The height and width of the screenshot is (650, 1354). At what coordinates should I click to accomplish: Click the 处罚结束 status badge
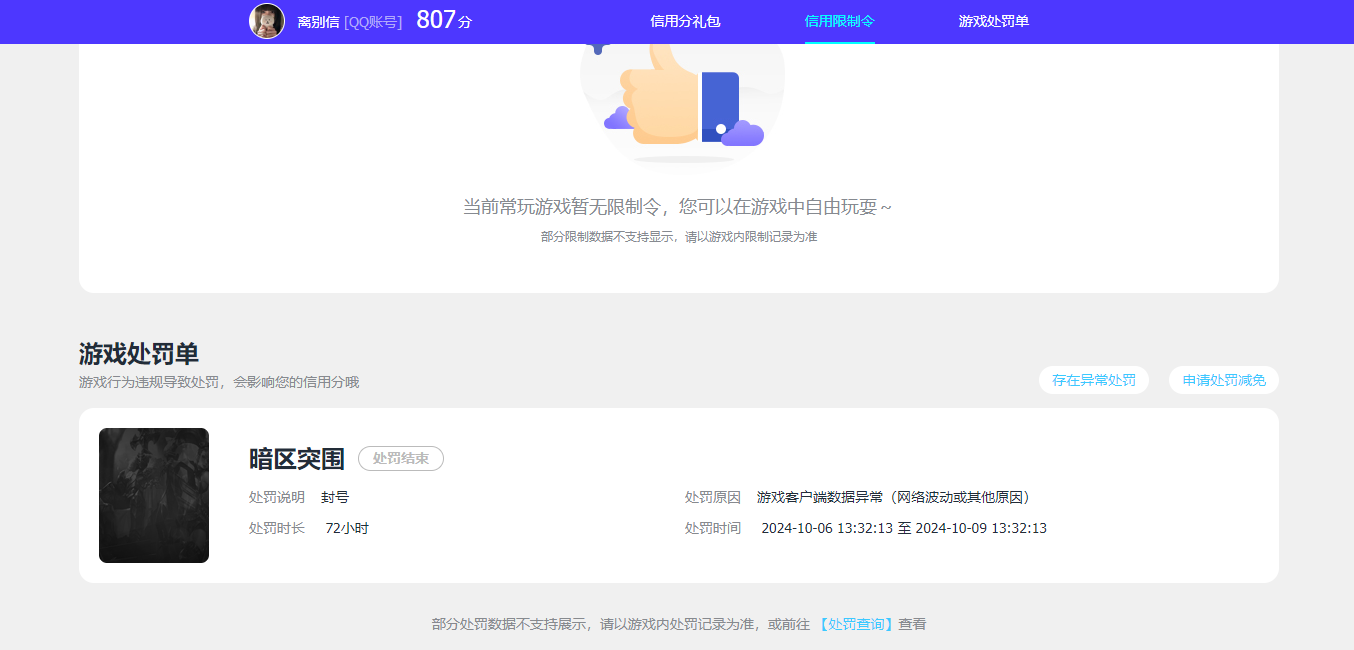pos(400,458)
